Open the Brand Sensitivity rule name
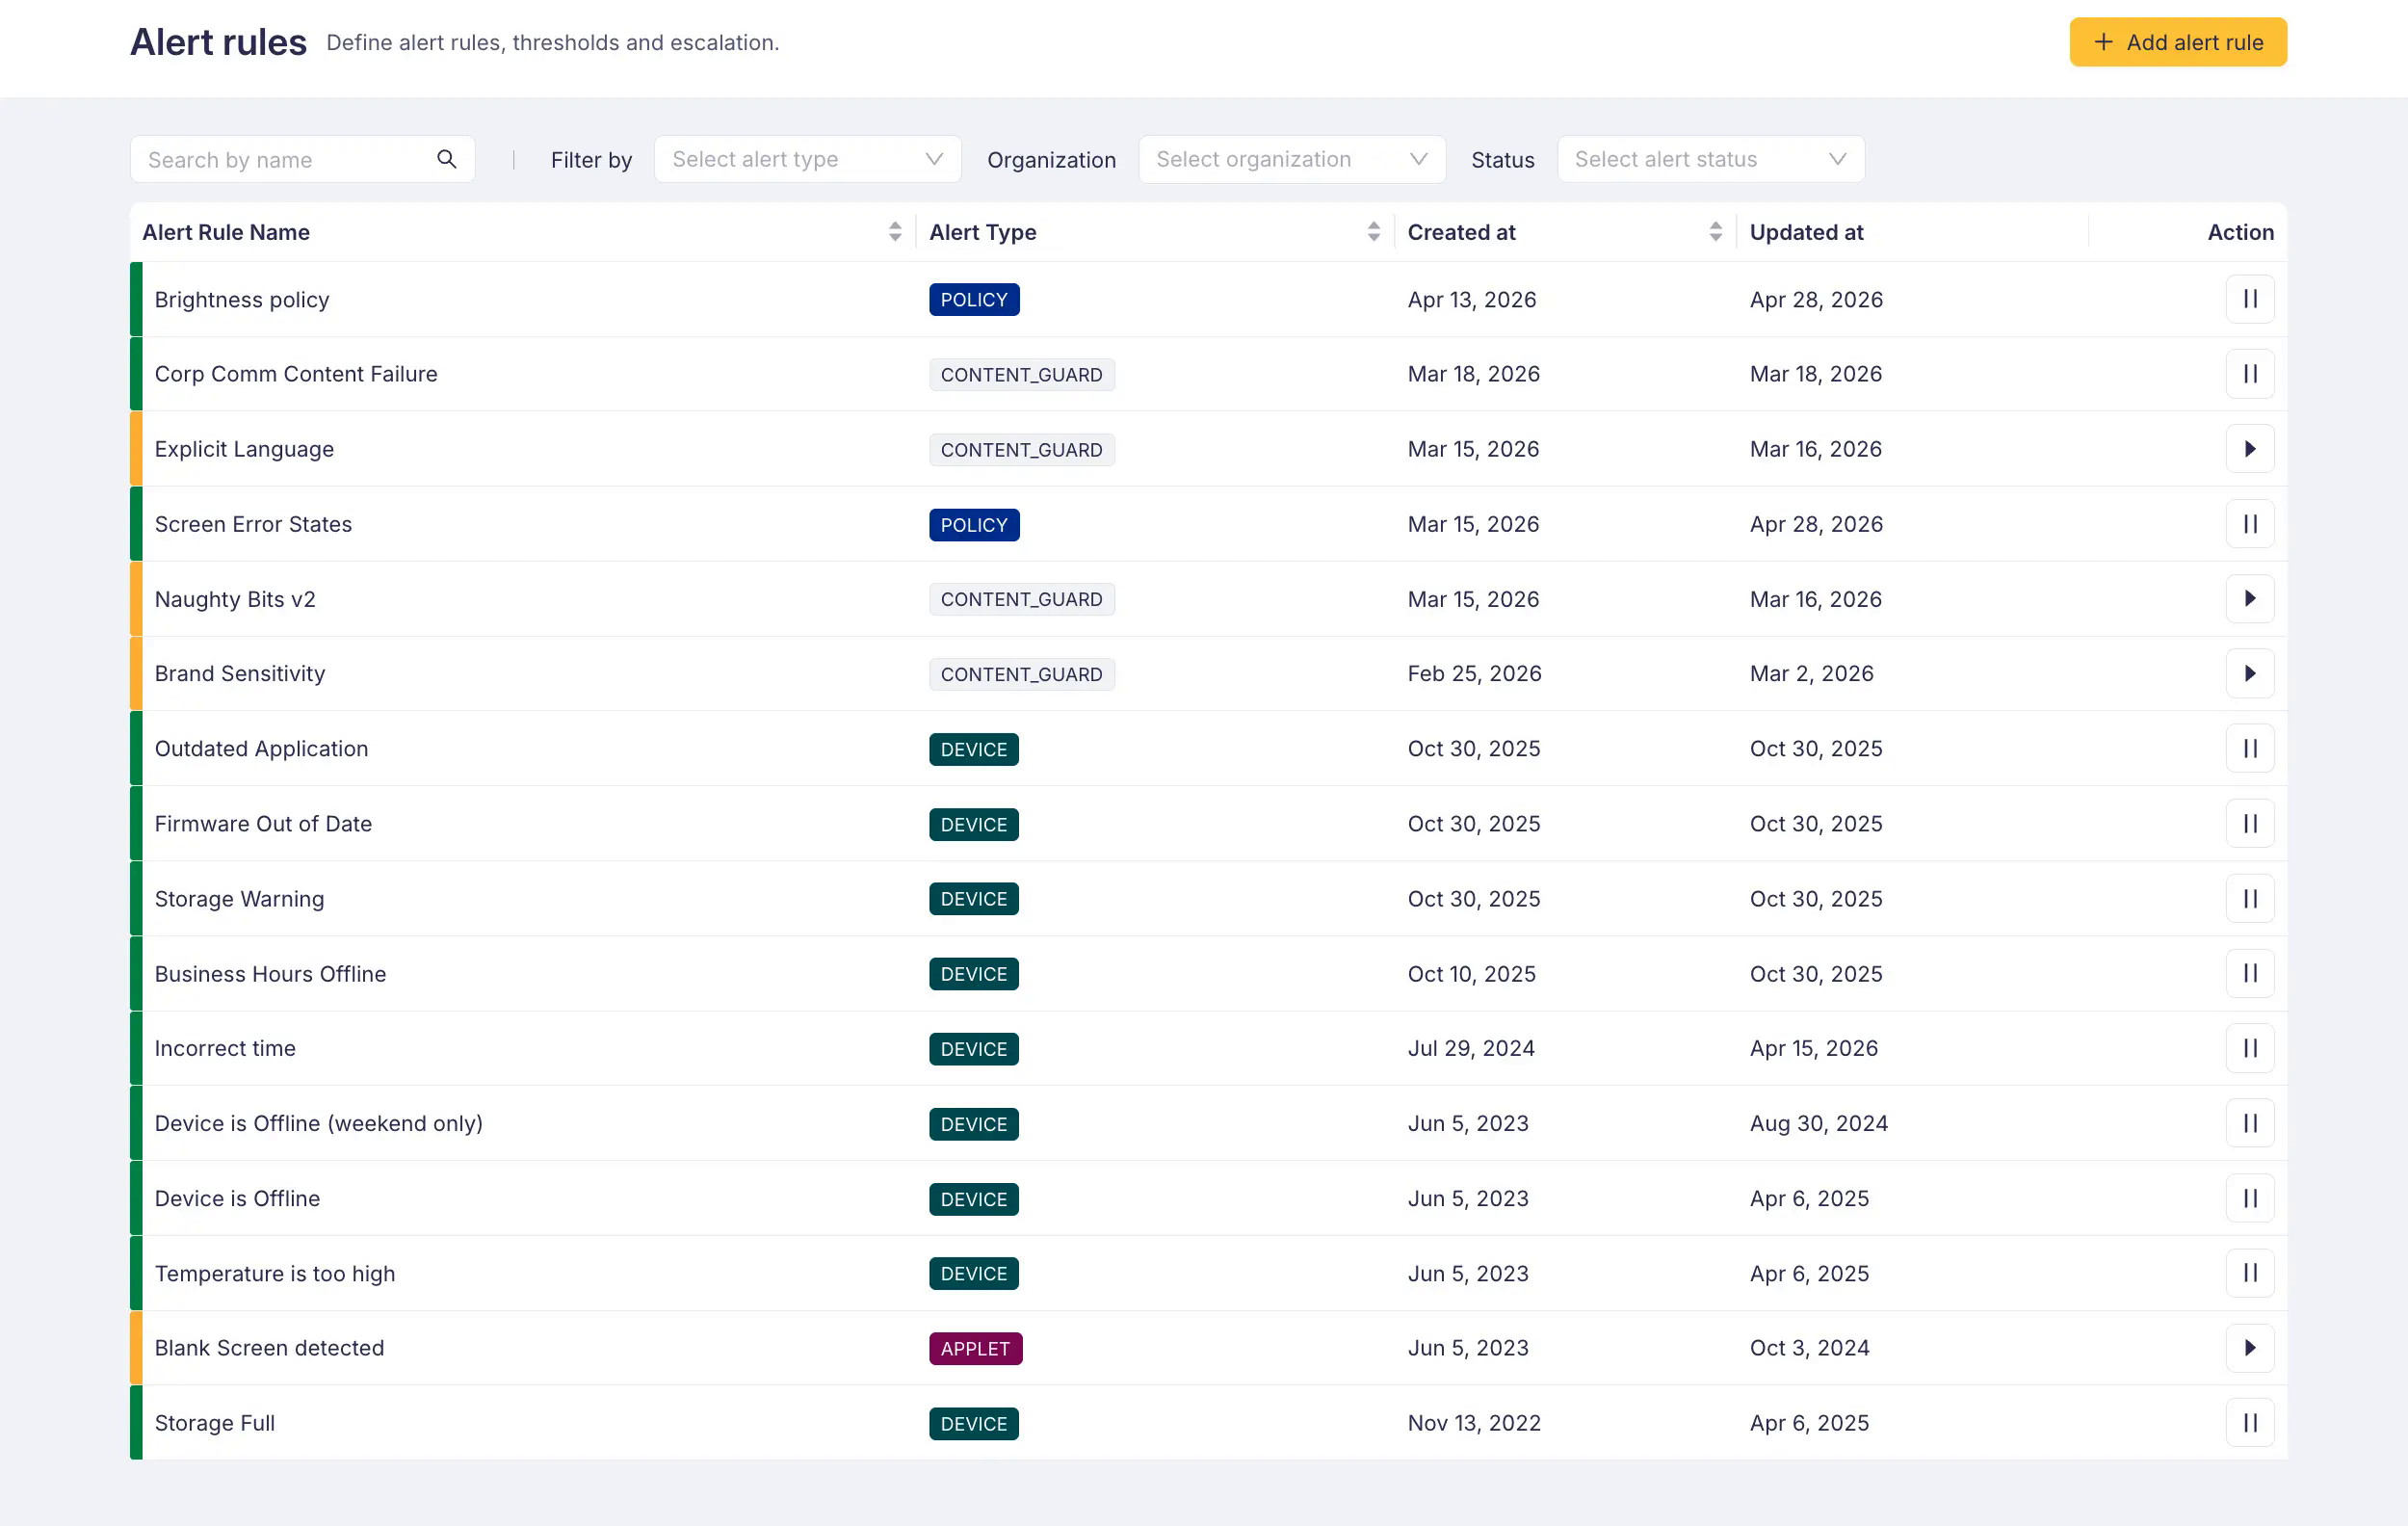This screenshot has width=2408, height=1526. point(240,674)
